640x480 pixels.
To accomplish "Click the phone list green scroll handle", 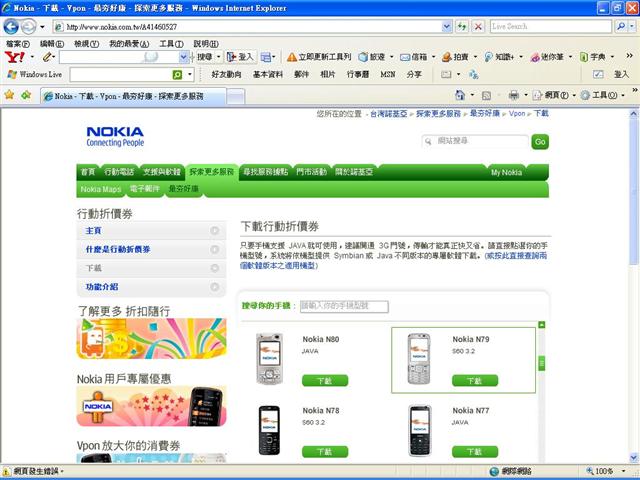I will (x=542, y=363).
